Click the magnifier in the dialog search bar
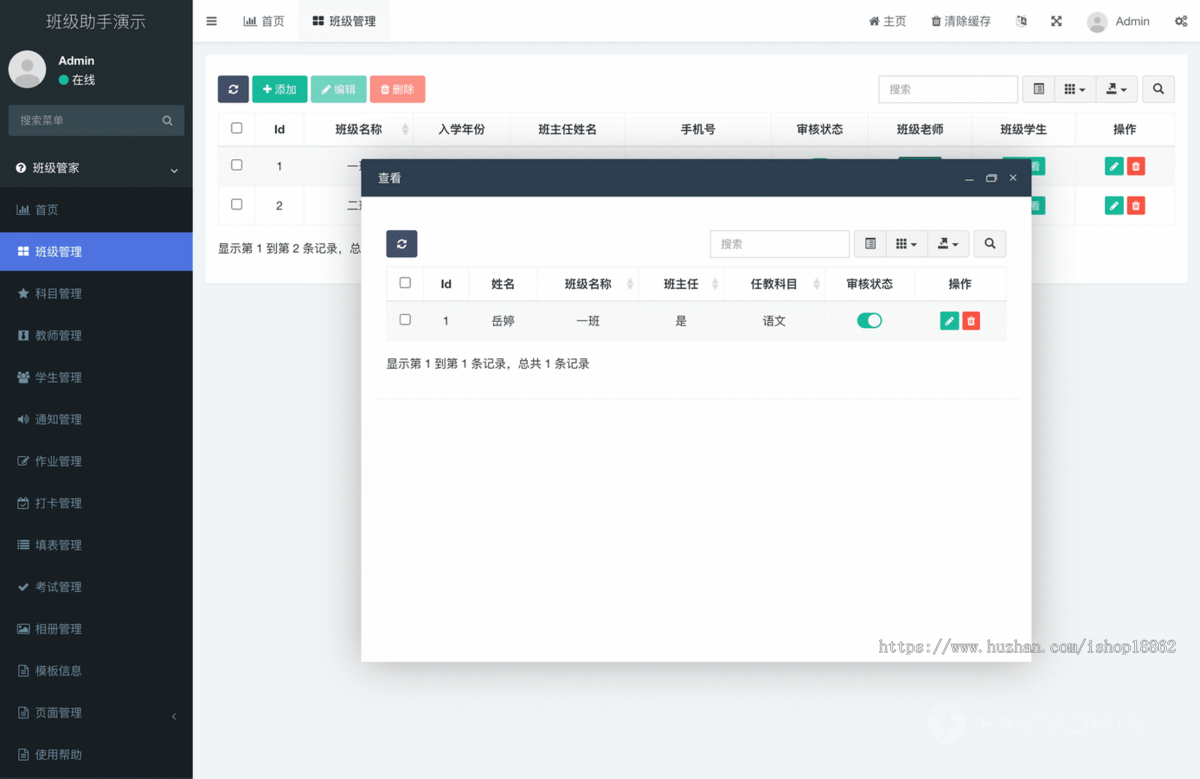The height and width of the screenshot is (779, 1200). pyautogui.click(x=990, y=243)
